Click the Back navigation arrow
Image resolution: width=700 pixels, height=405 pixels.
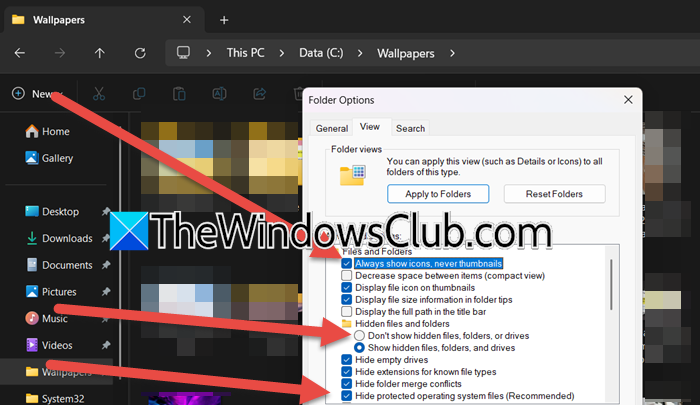[x=20, y=53]
